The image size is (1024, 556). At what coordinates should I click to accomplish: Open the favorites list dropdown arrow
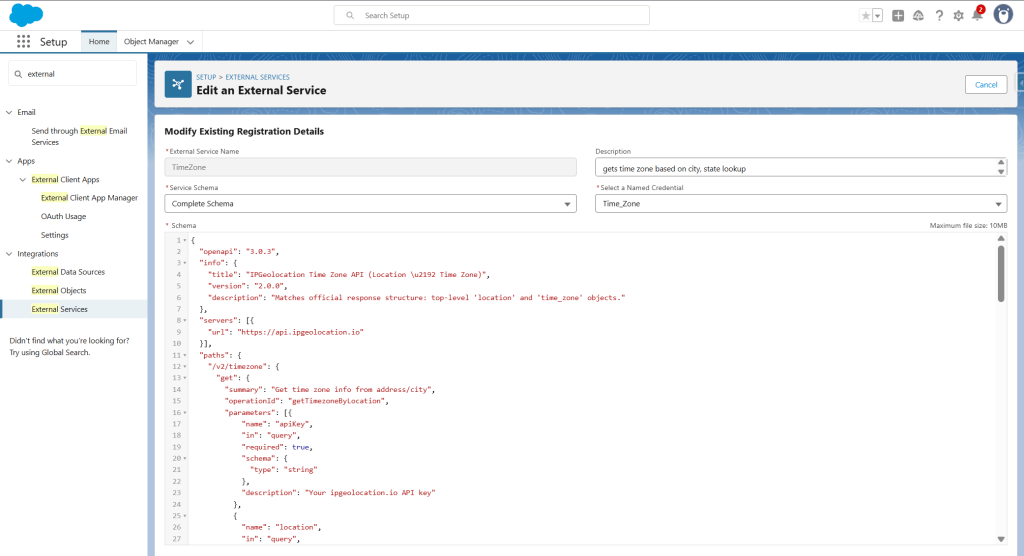pyautogui.click(x=877, y=16)
